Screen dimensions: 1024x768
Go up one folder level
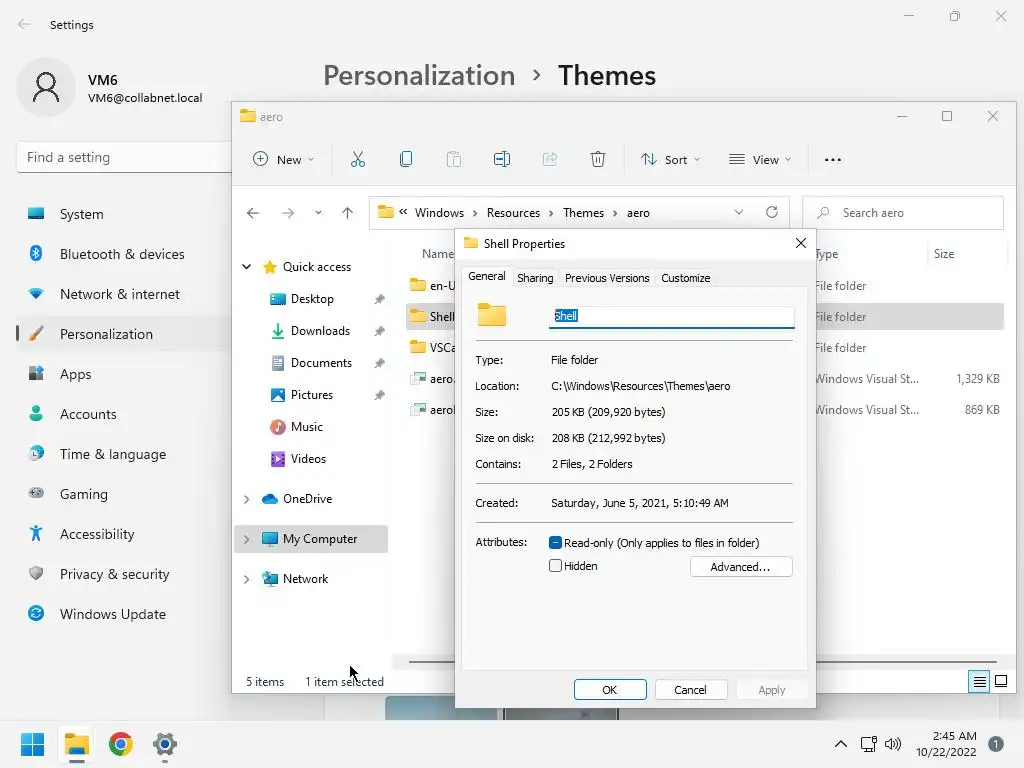(347, 213)
